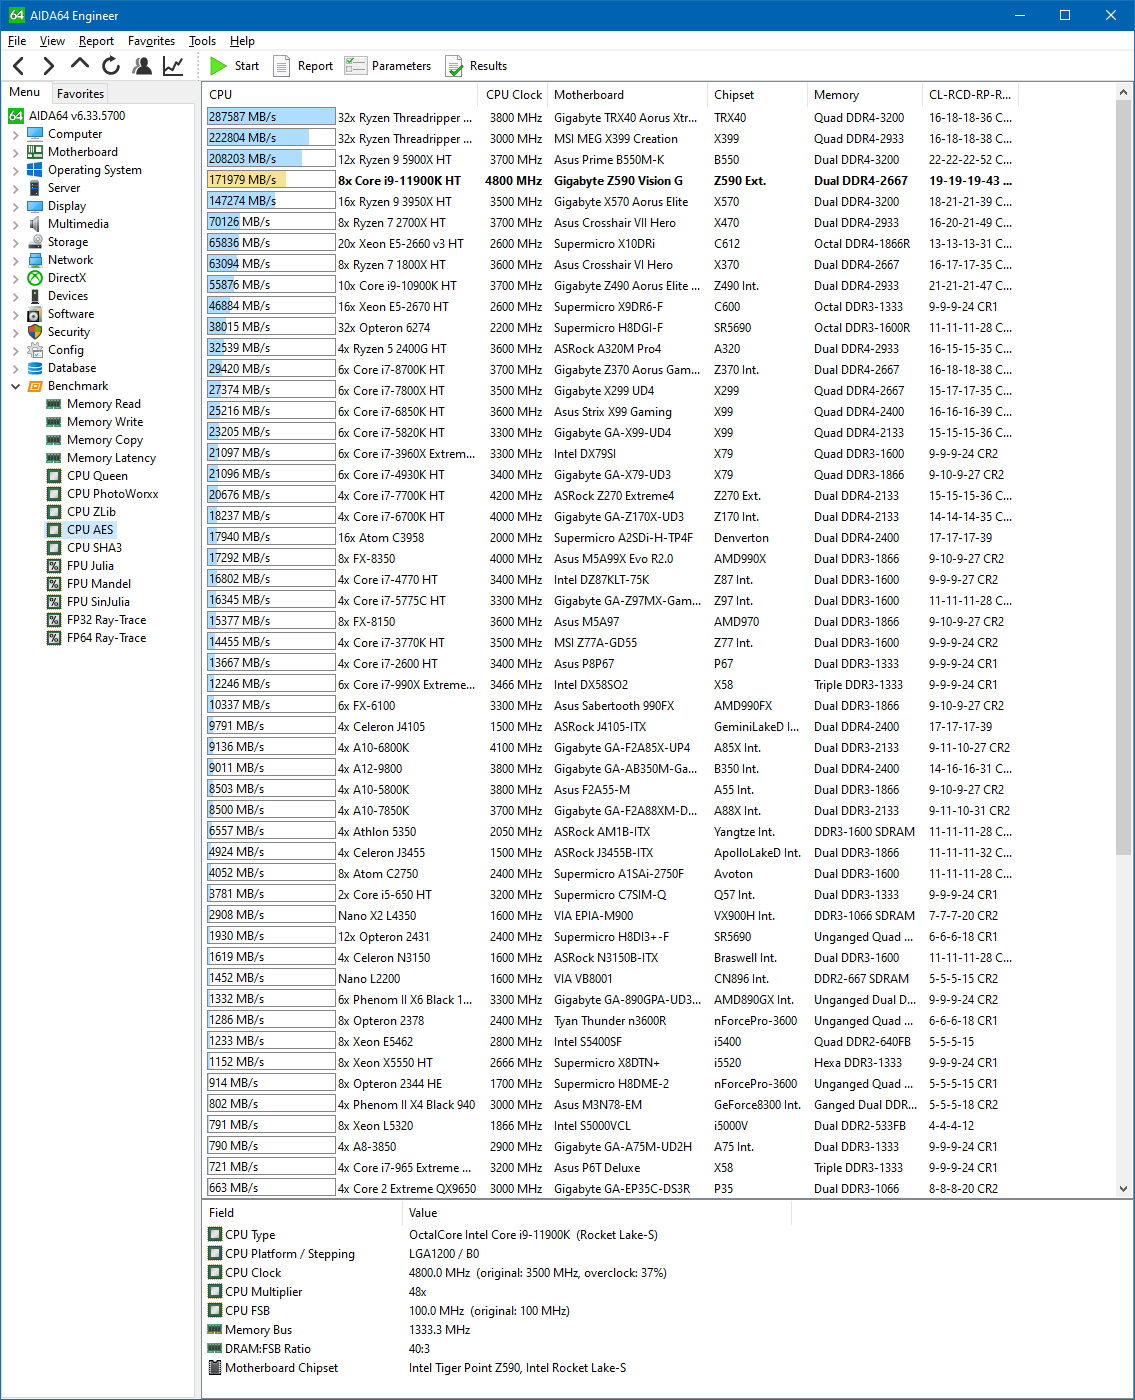
Task: Click the Motherboard icon in the tree
Action: coord(35,152)
